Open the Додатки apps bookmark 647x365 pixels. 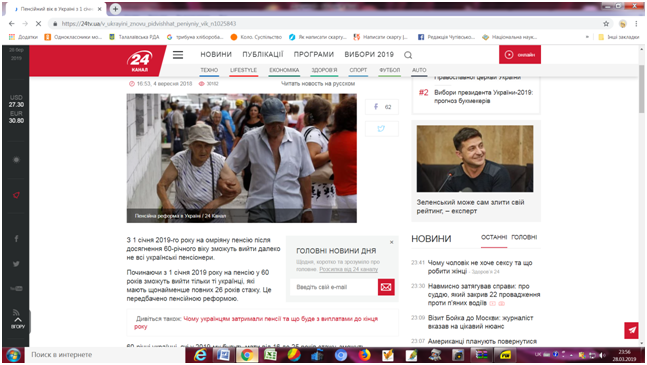tap(23, 37)
